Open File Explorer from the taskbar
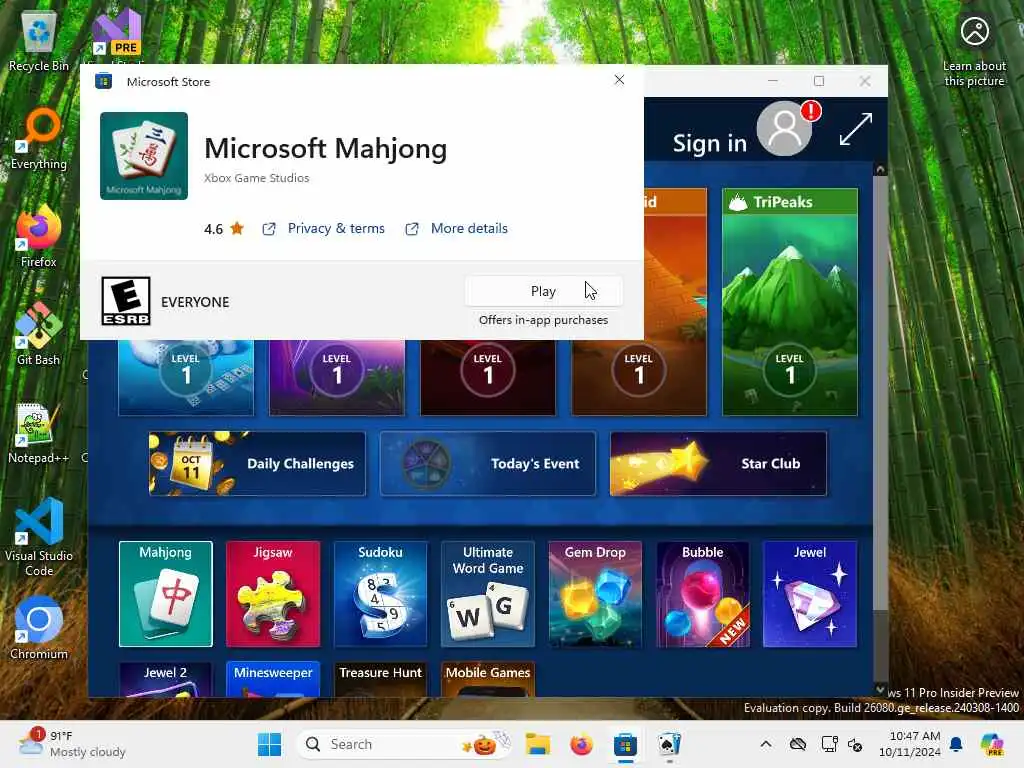Image resolution: width=1024 pixels, height=768 pixels. (x=538, y=744)
